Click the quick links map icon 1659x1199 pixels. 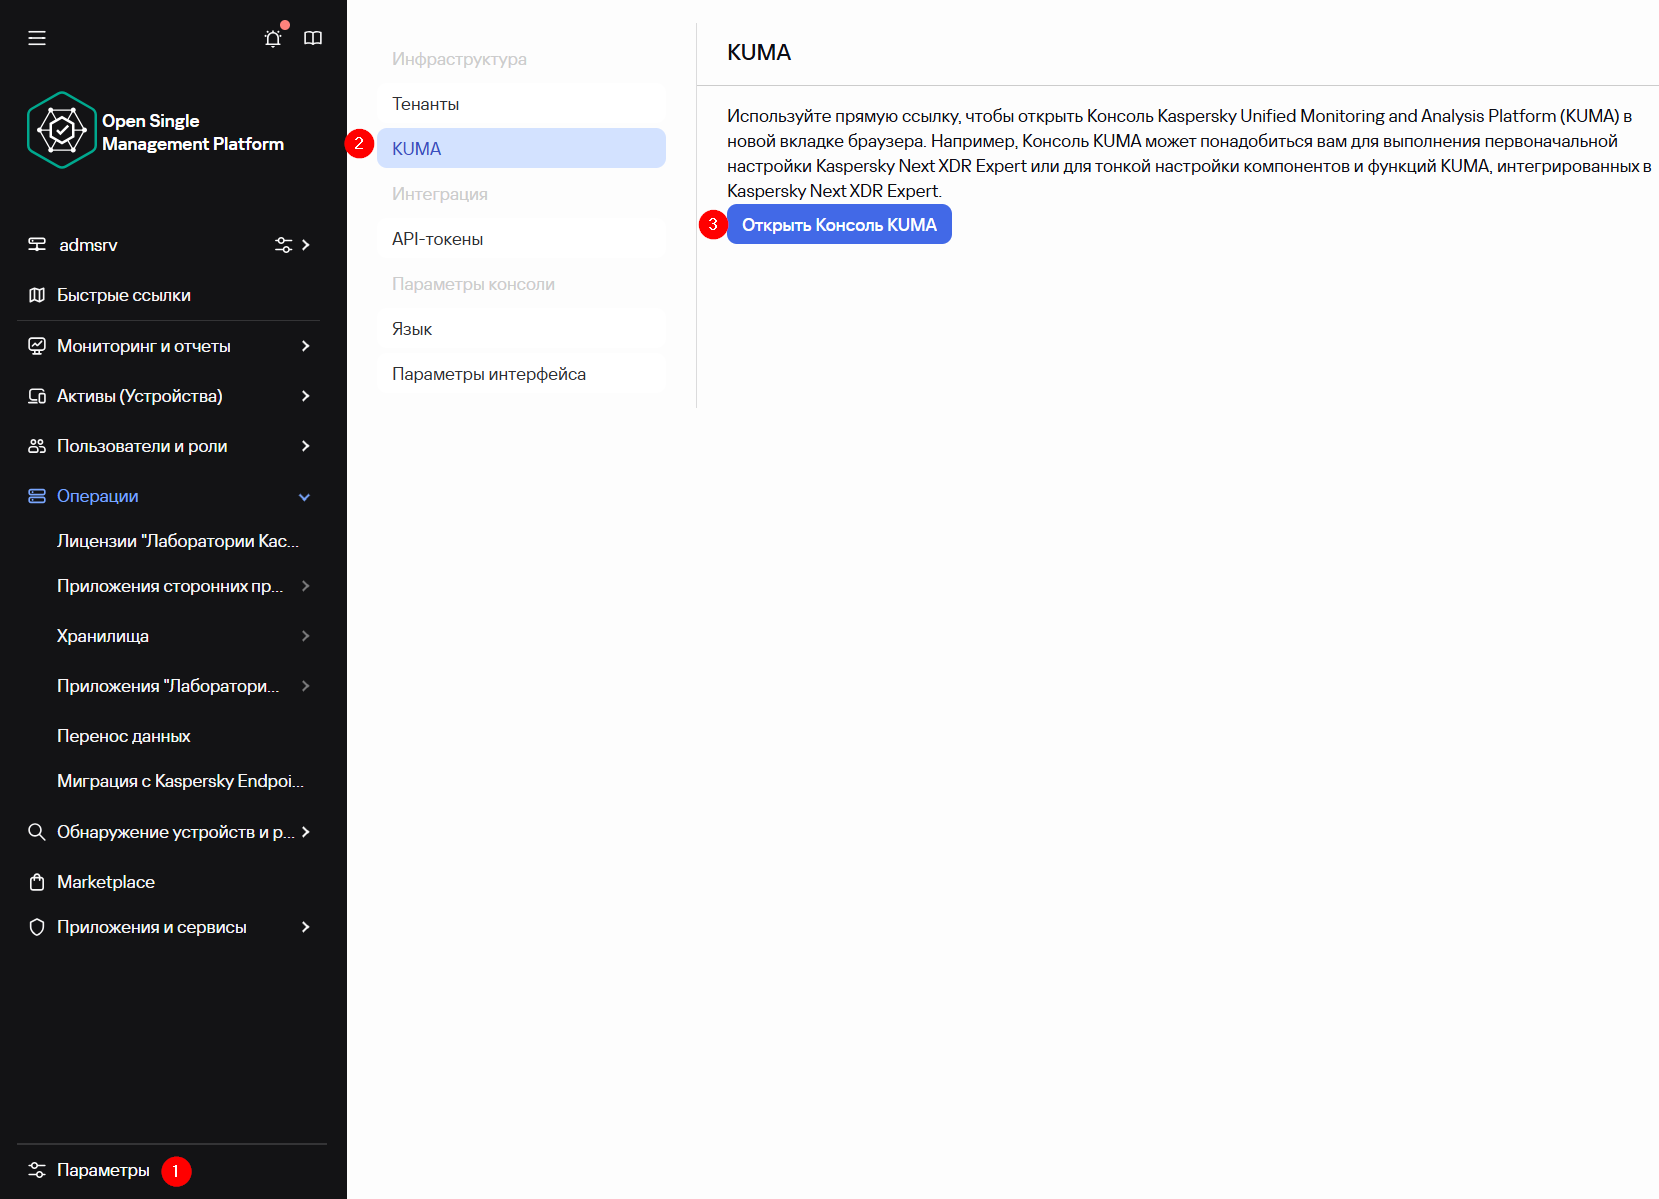(37, 295)
